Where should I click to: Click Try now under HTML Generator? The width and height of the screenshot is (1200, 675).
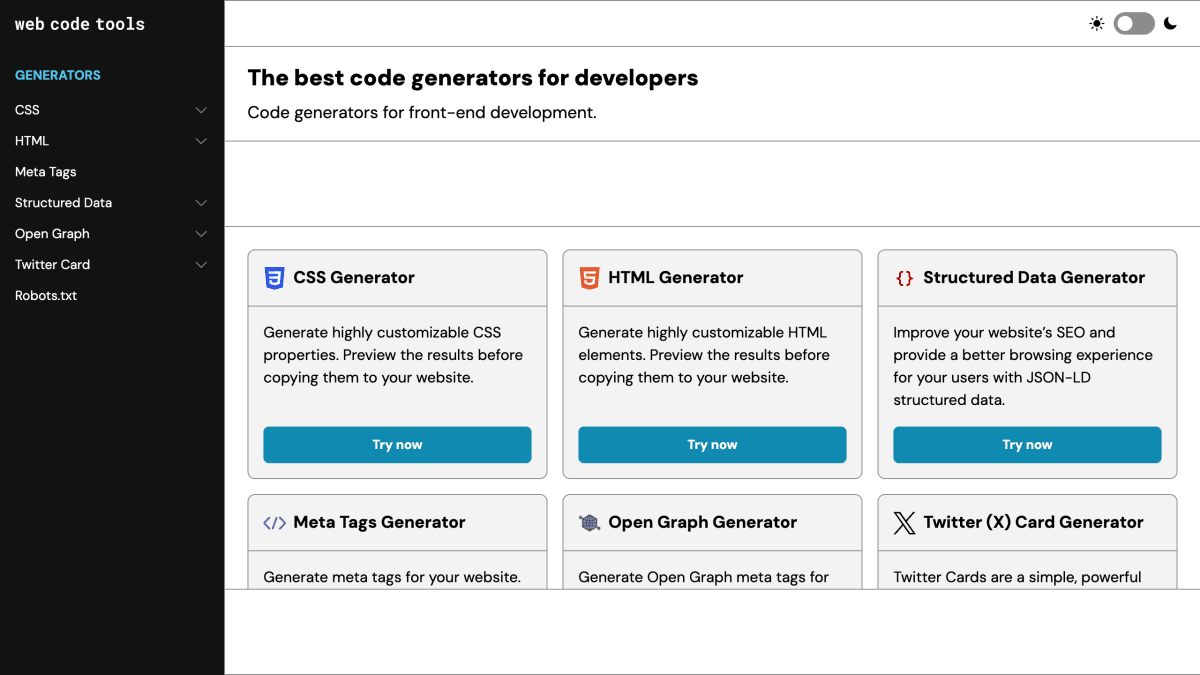pos(712,445)
